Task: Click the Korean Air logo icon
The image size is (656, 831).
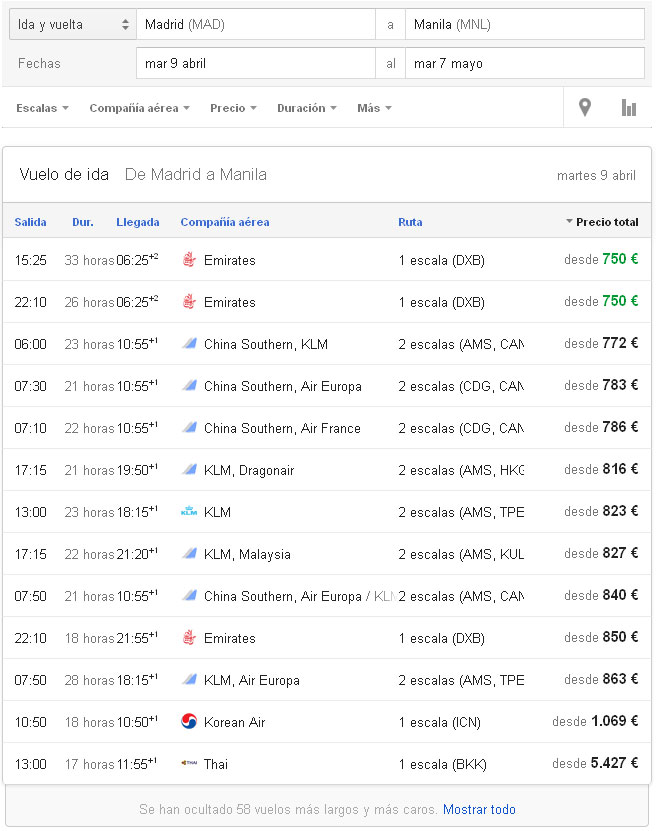Action: click(189, 722)
